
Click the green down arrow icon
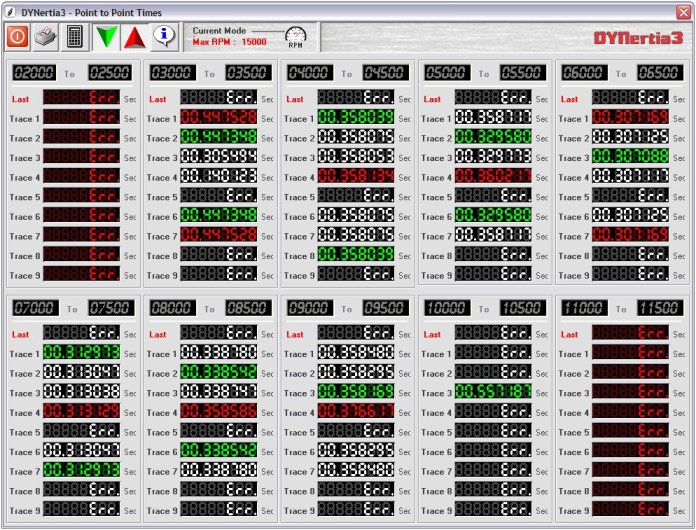coord(106,37)
